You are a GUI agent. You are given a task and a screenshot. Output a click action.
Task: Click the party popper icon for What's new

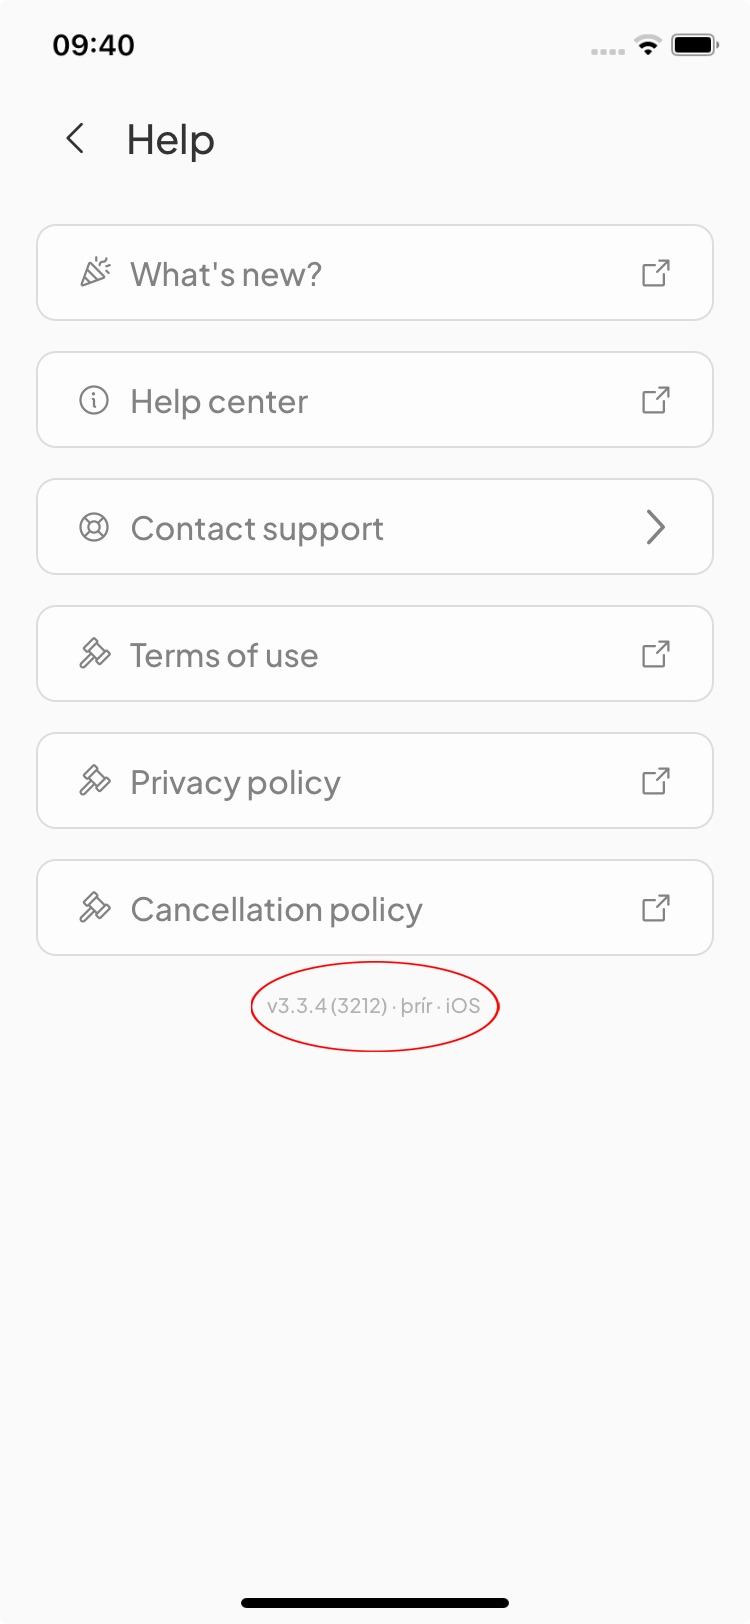coord(95,273)
